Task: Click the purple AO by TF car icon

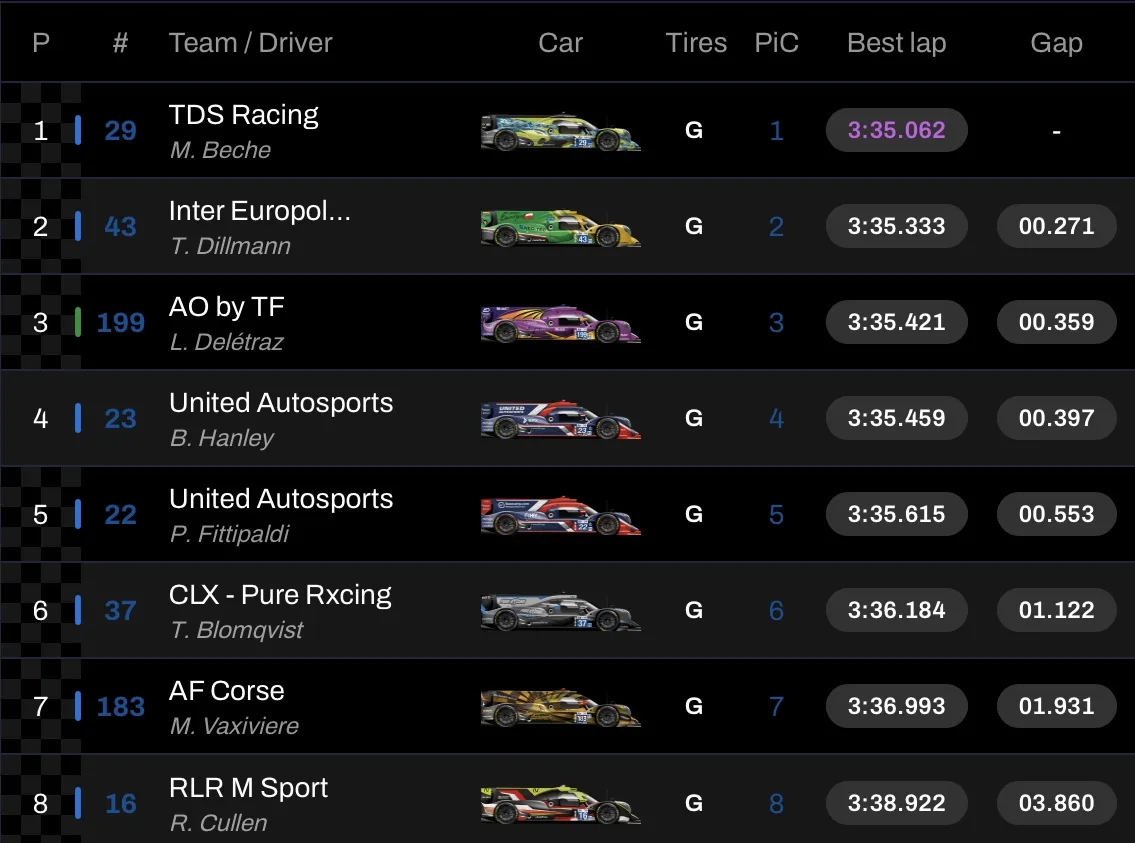Action: pos(560,324)
